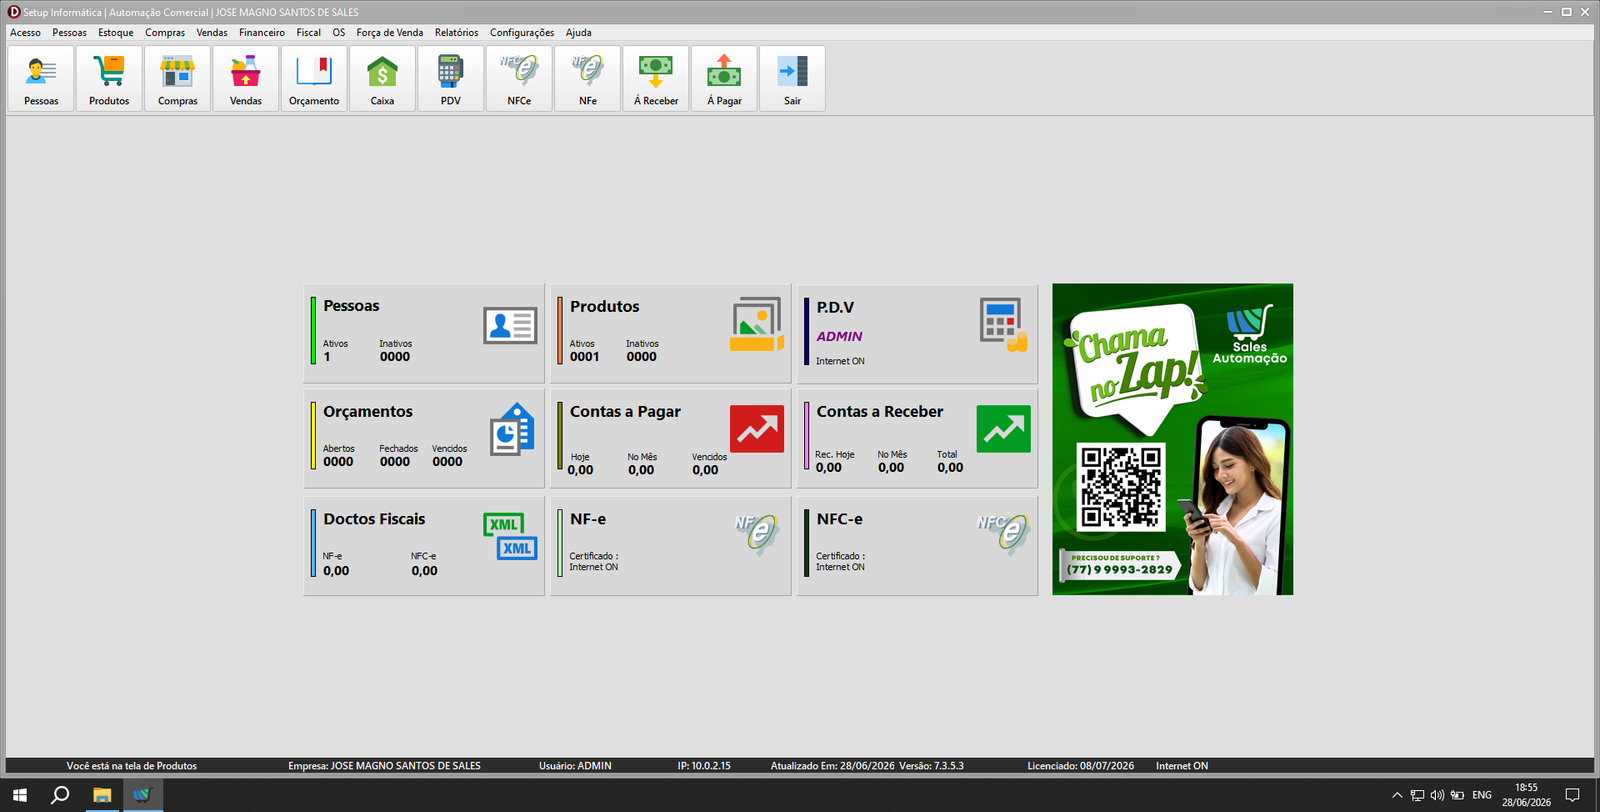Screen dimensions: 1600x812
Task: Open the À Receber toolbar icon
Action: [x=656, y=79]
